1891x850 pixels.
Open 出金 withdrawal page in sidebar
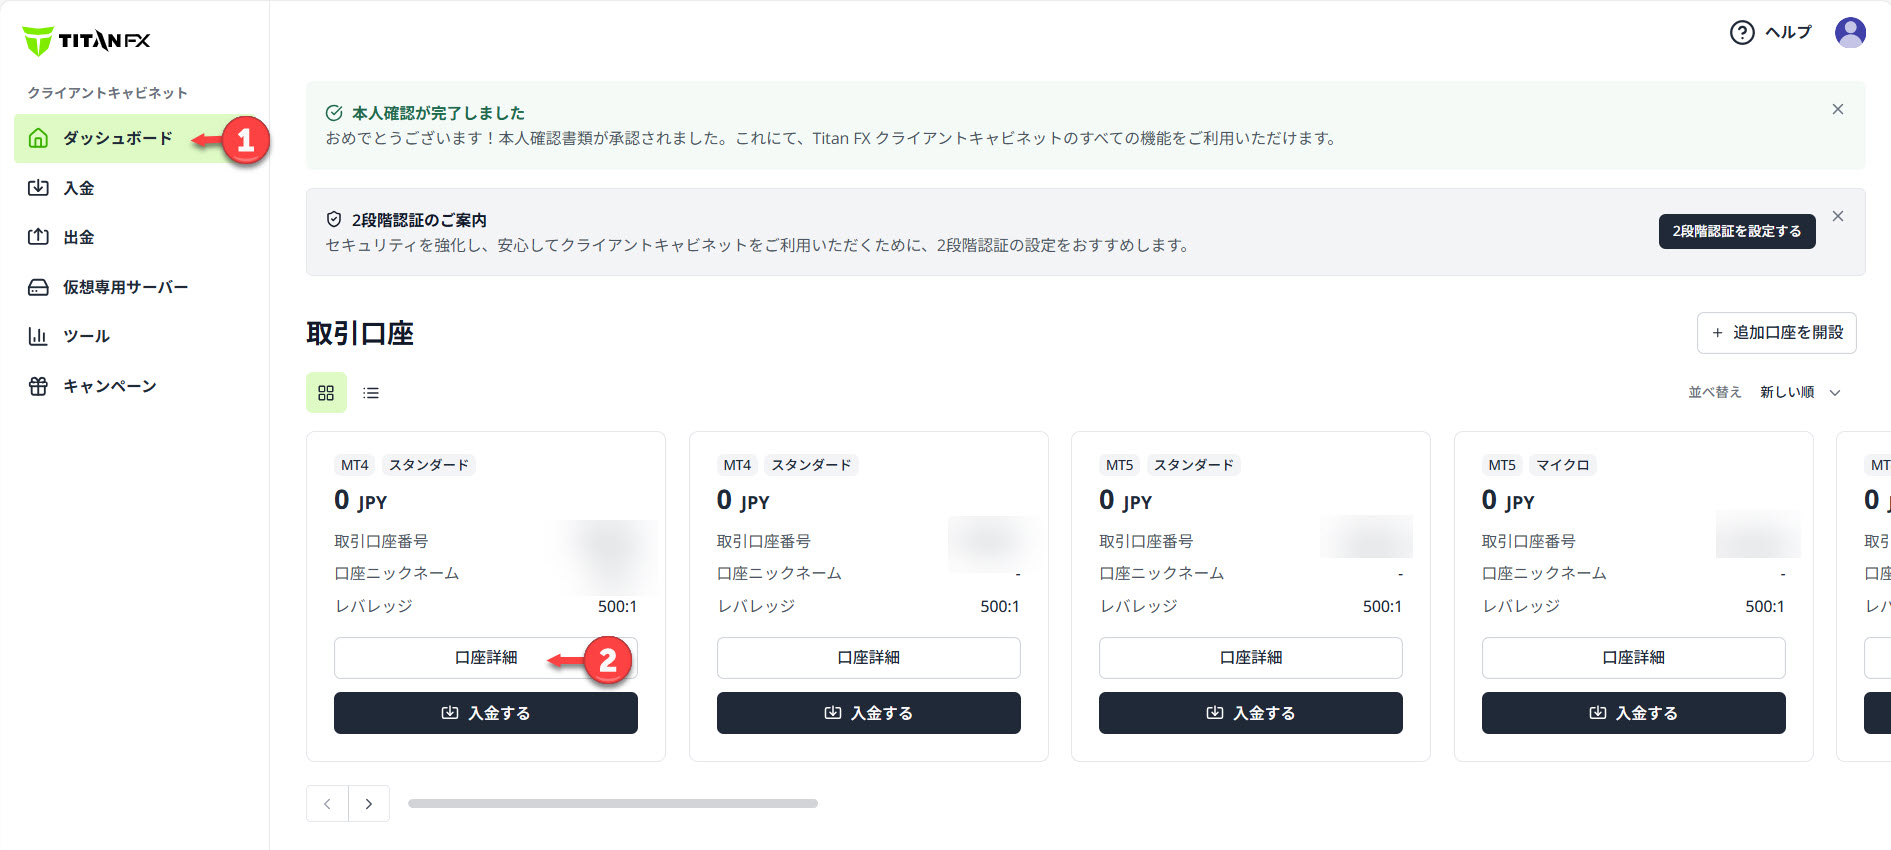click(78, 237)
